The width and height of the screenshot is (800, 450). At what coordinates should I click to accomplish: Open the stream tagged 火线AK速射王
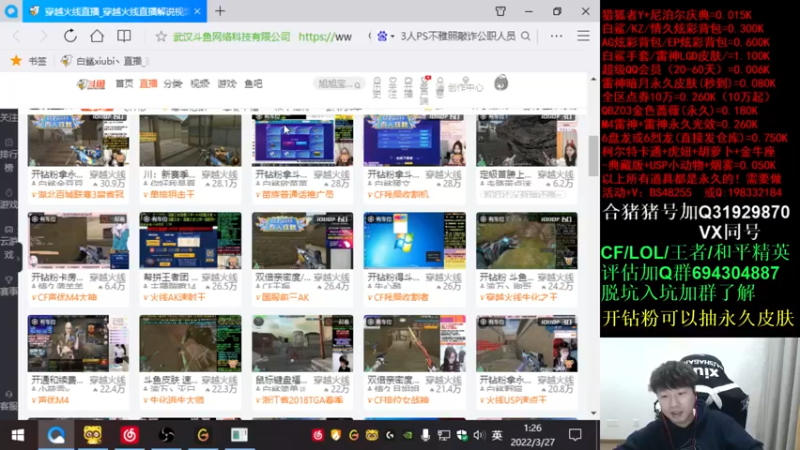click(190, 241)
